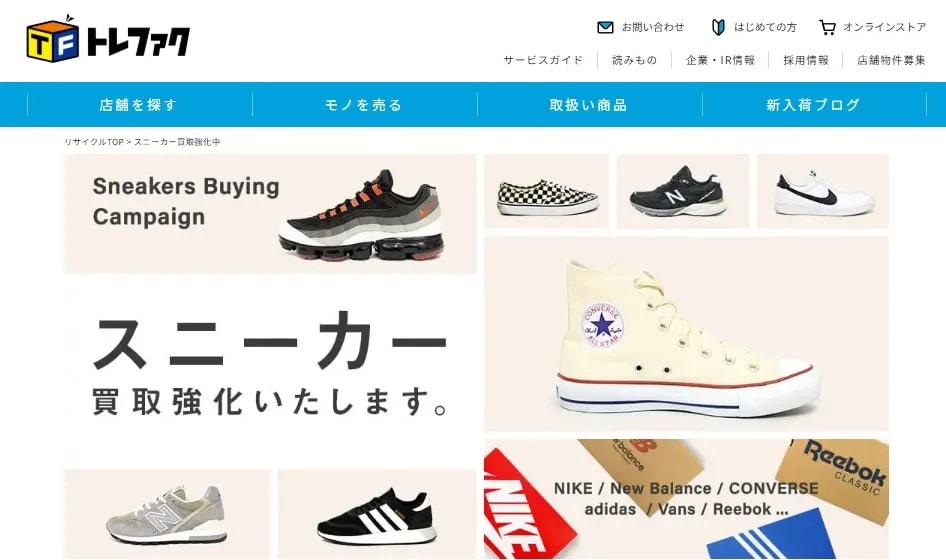This screenshot has width=946, height=560.
Task: Click the beginner mark icon beside はじめての方
Action: tap(718, 27)
